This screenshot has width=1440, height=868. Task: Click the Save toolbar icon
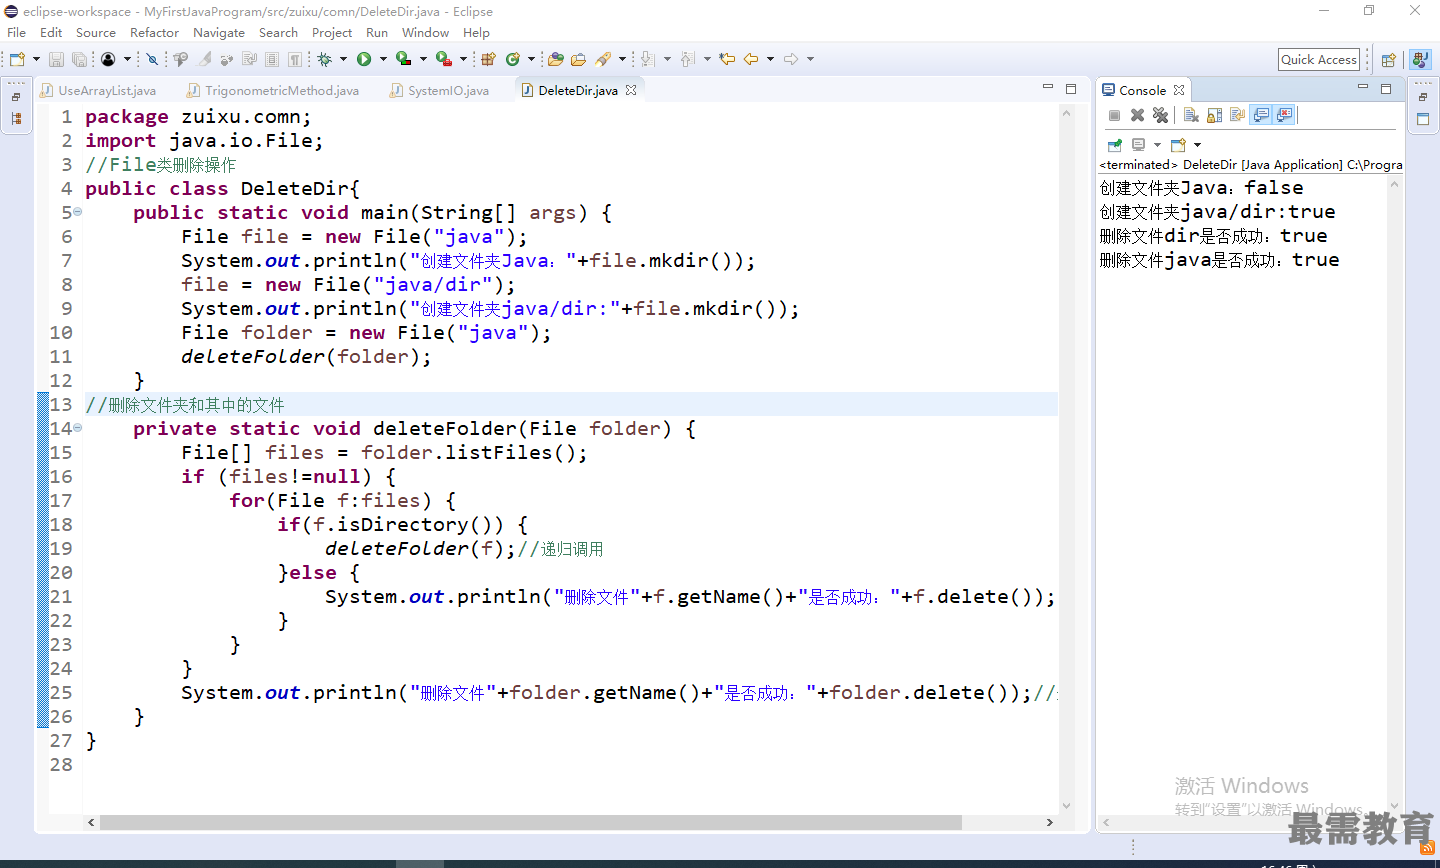[x=56, y=59]
